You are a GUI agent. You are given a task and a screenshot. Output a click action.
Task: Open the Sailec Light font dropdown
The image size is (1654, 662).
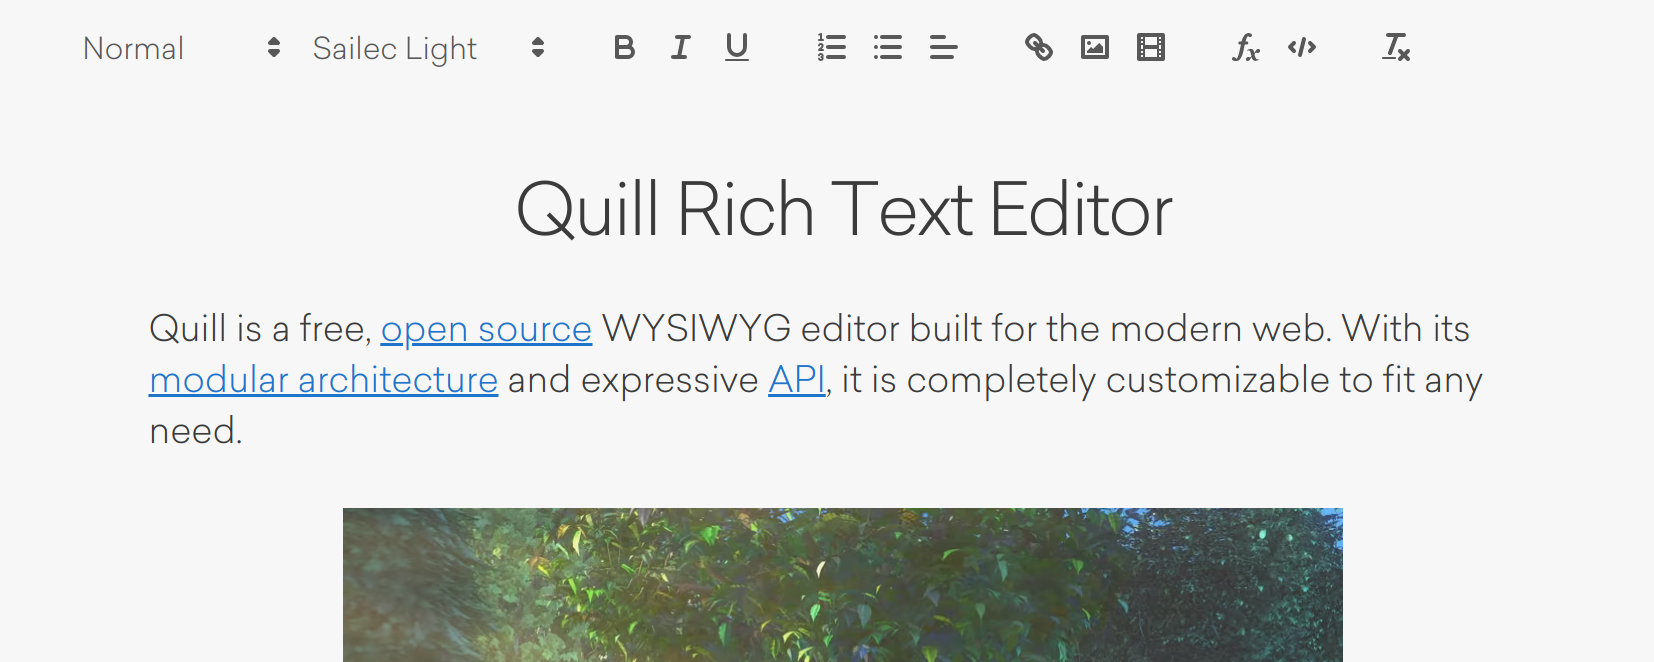tap(429, 48)
